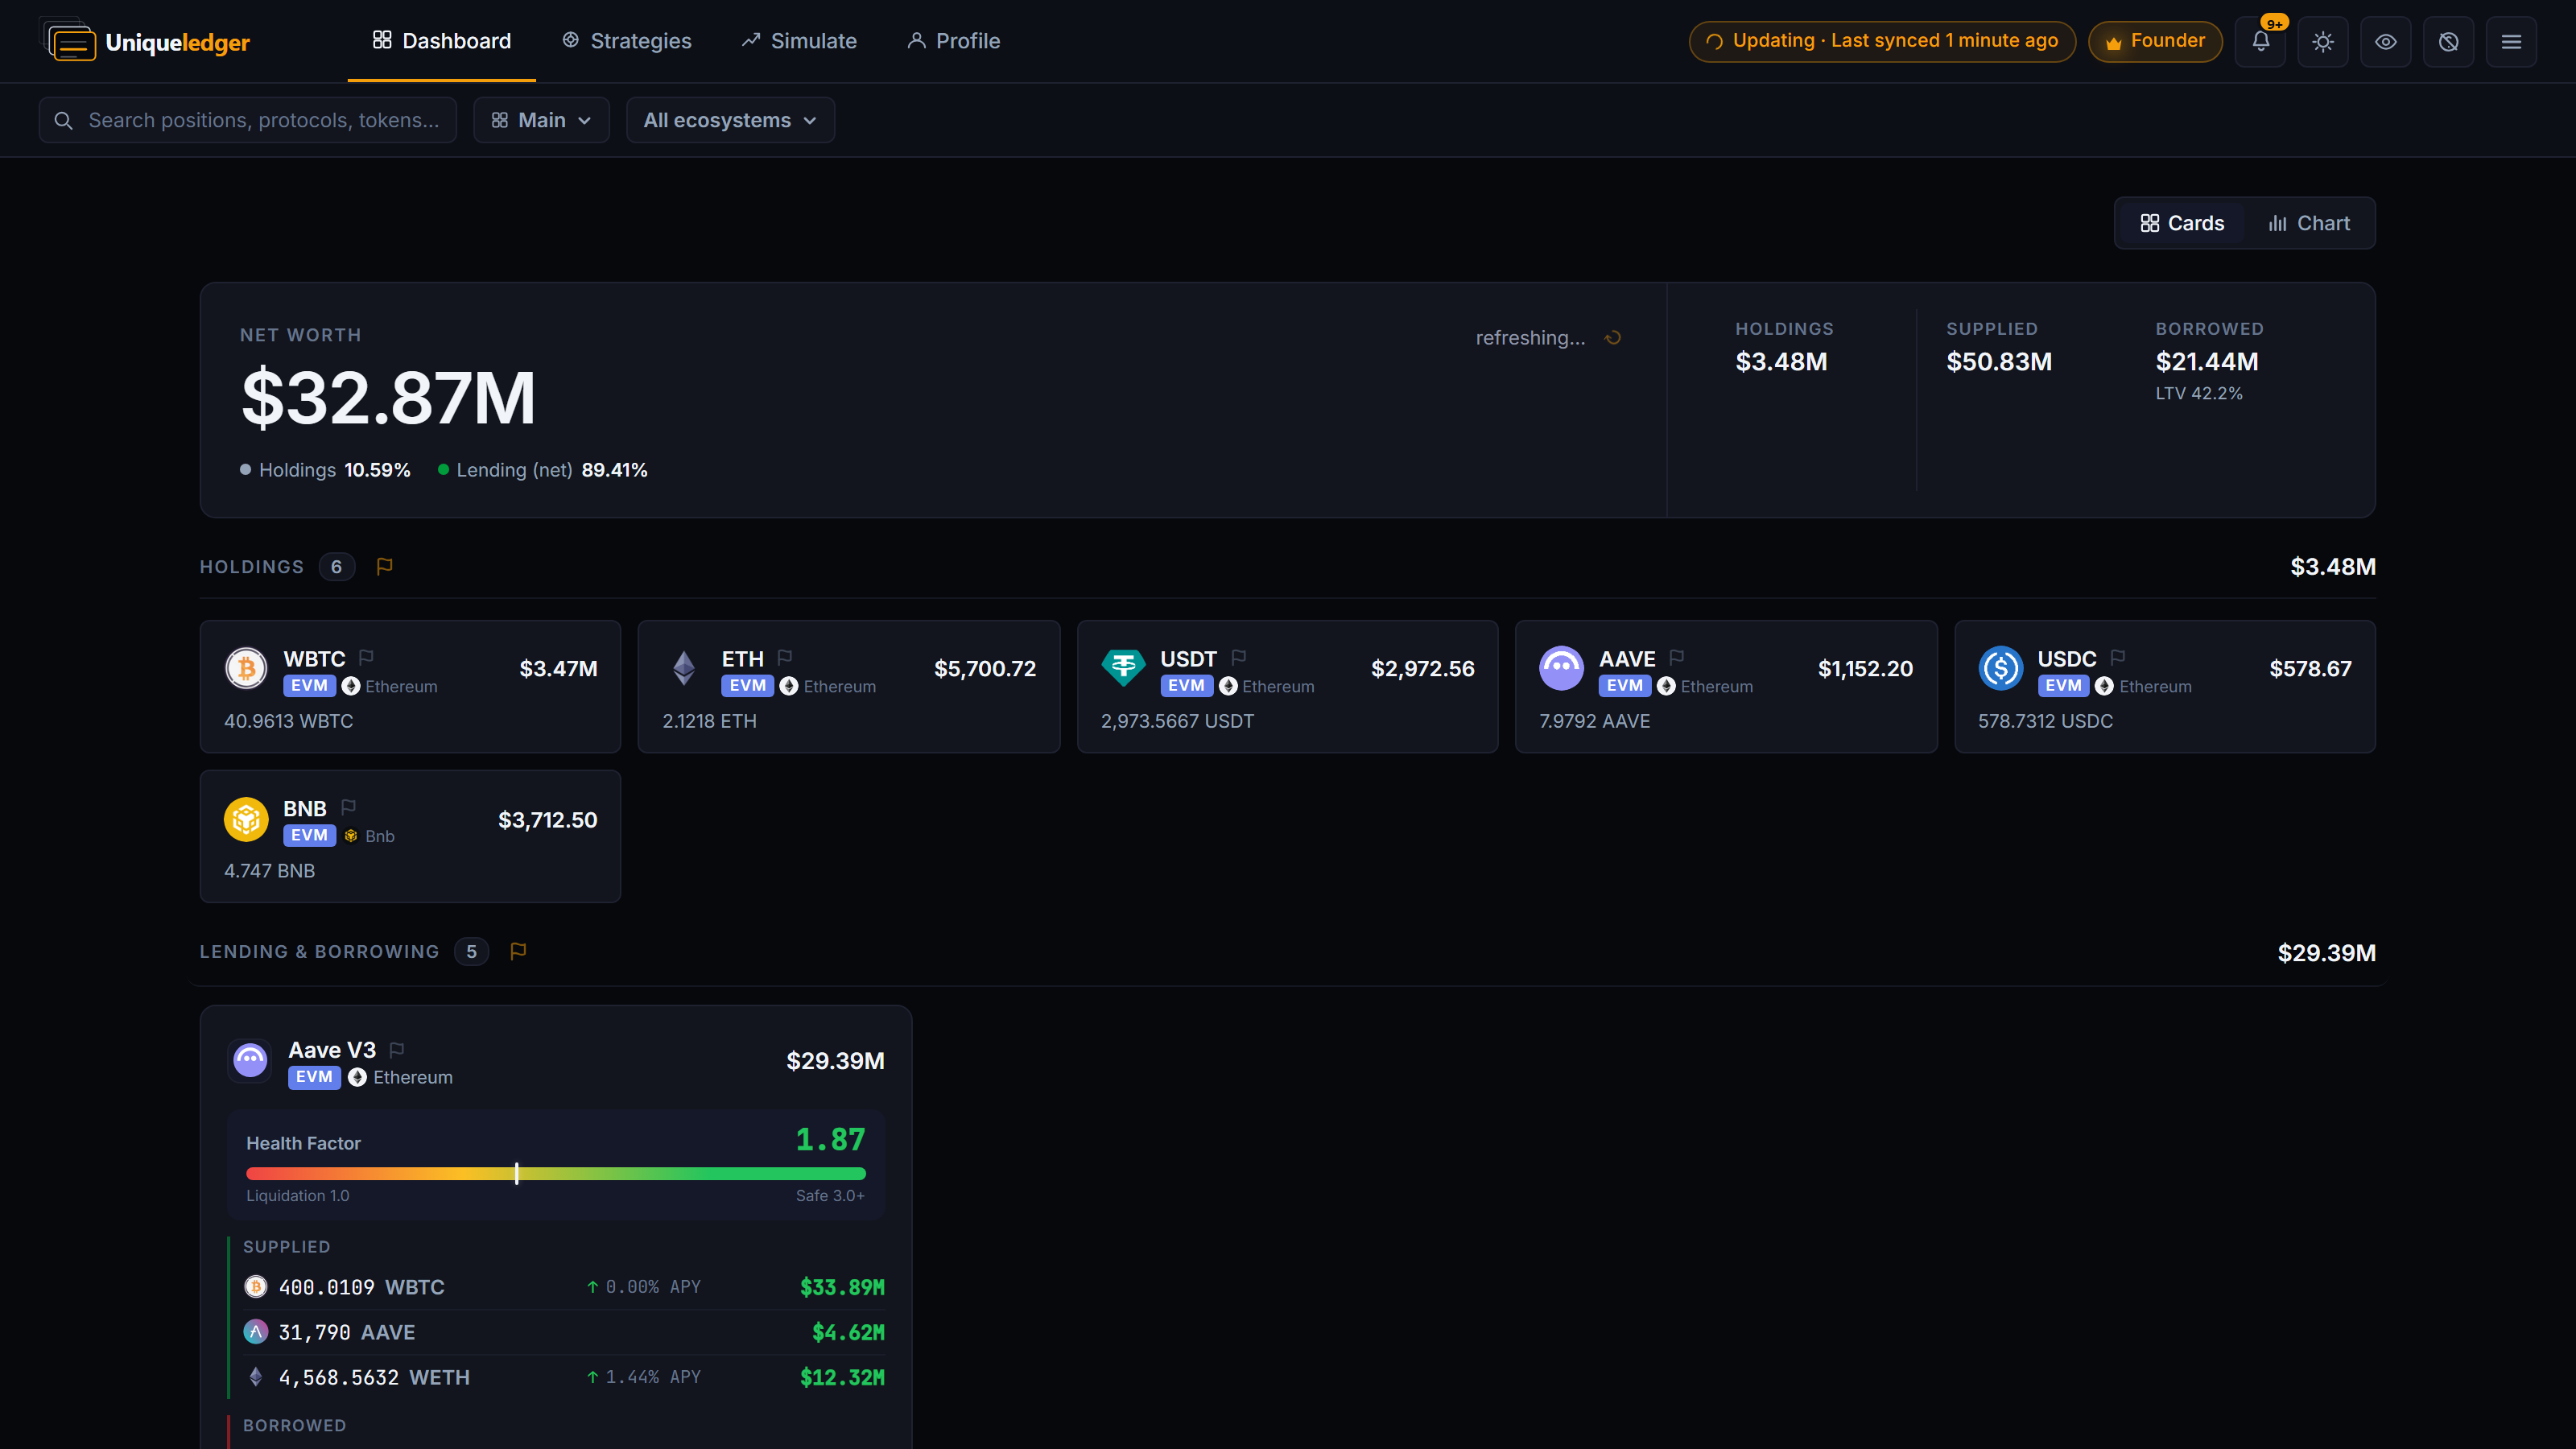Click WBTC icon in supplied list

point(256,1286)
